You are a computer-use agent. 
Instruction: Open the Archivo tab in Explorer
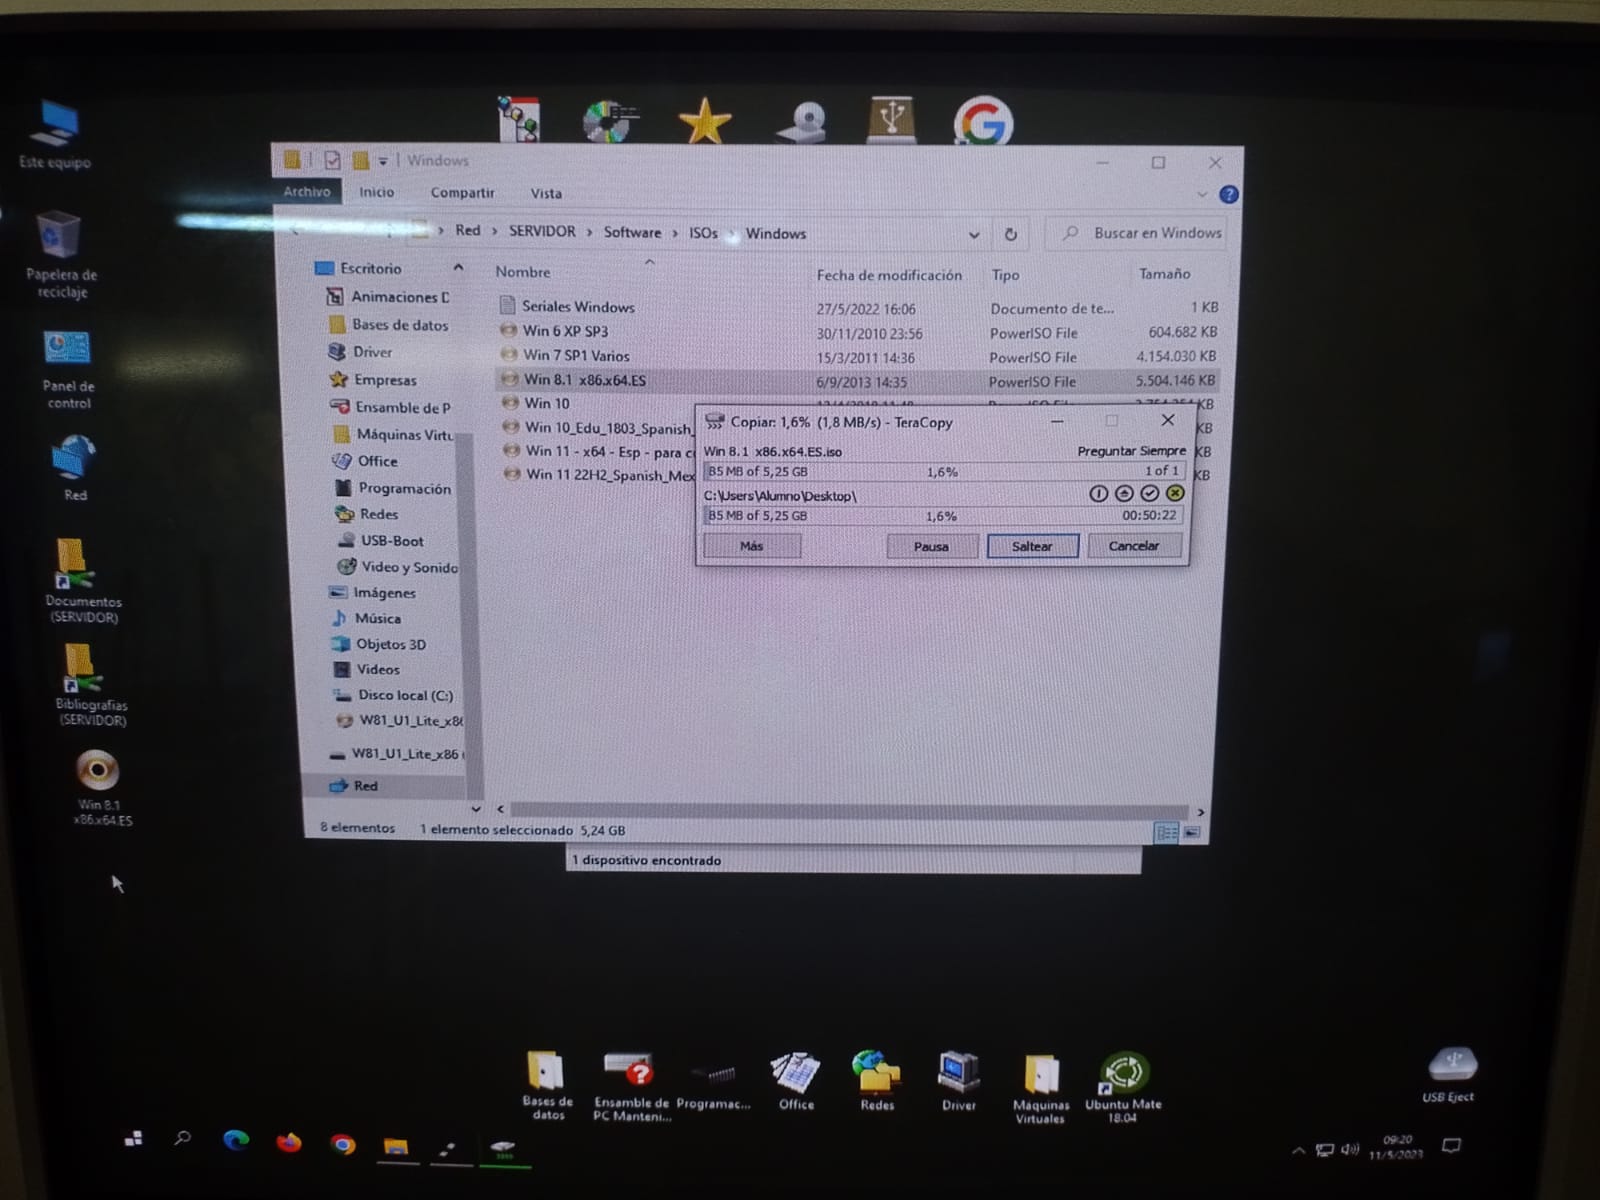[x=307, y=191]
